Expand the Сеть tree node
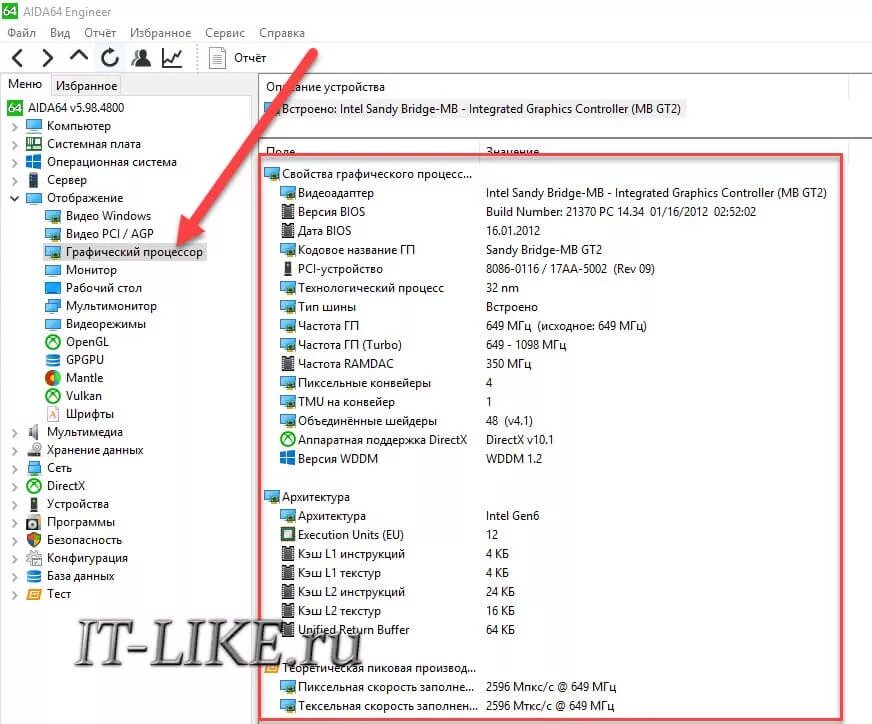Screen dimensions: 872x724 point(14,469)
